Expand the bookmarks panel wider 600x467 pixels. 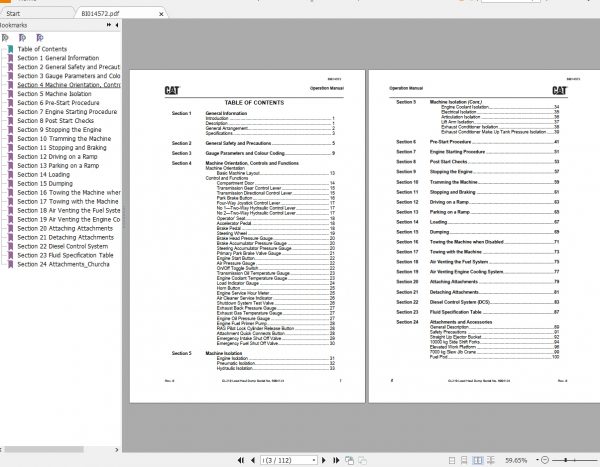[x=109, y=25]
